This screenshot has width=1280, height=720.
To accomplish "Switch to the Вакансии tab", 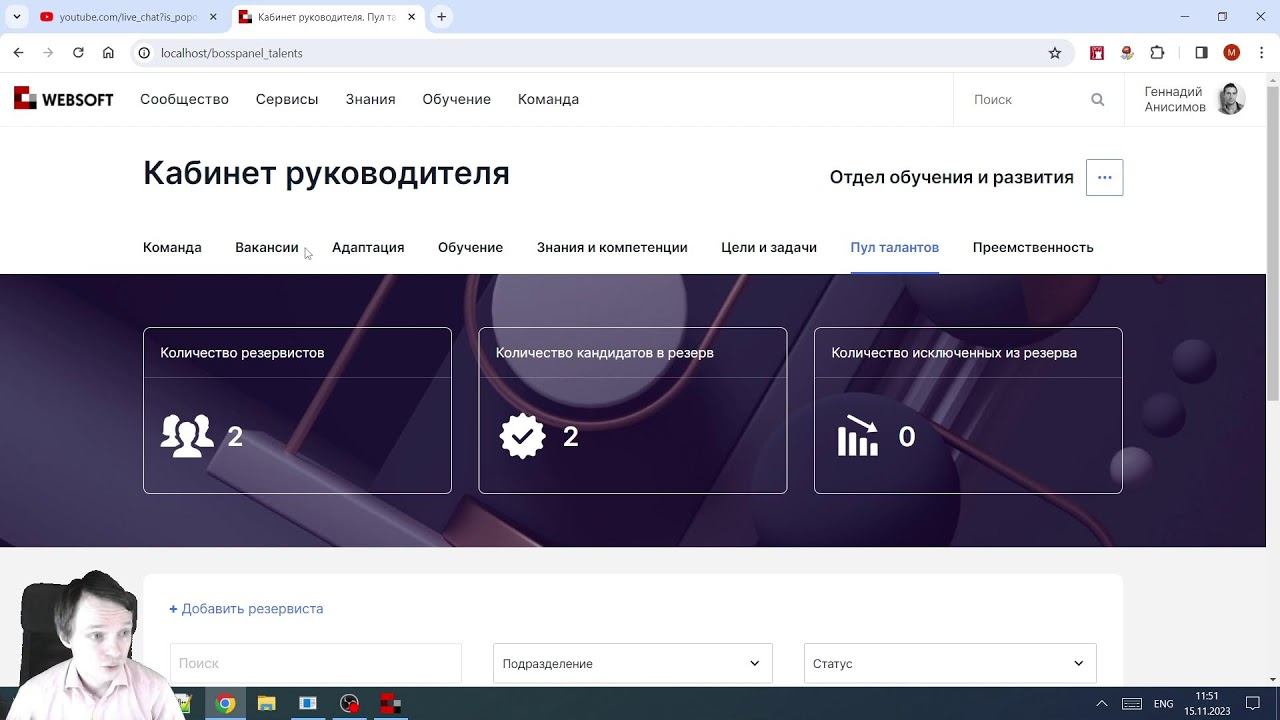I will (x=267, y=247).
